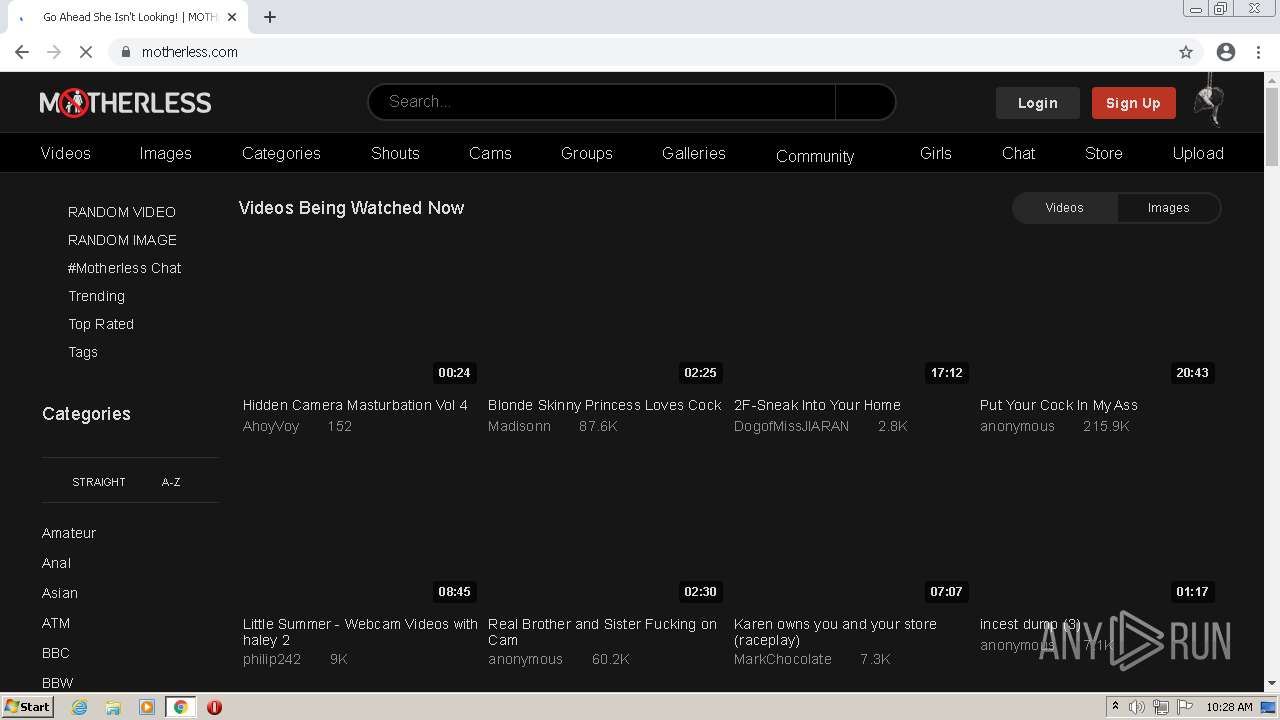
Task: Open the Galleries nav item
Action: tap(694, 153)
